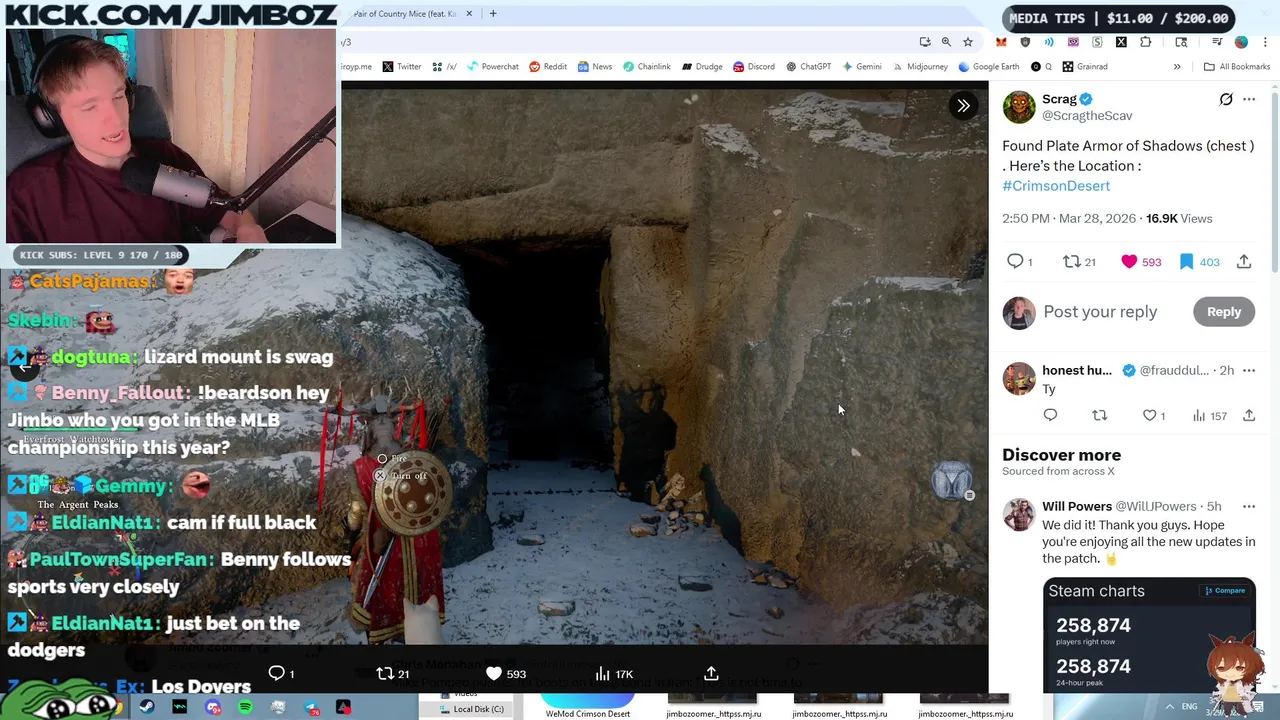1280x720 pixels.
Task: Remove bookmark showing 403 on the tweet
Action: [x=1186, y=261]
